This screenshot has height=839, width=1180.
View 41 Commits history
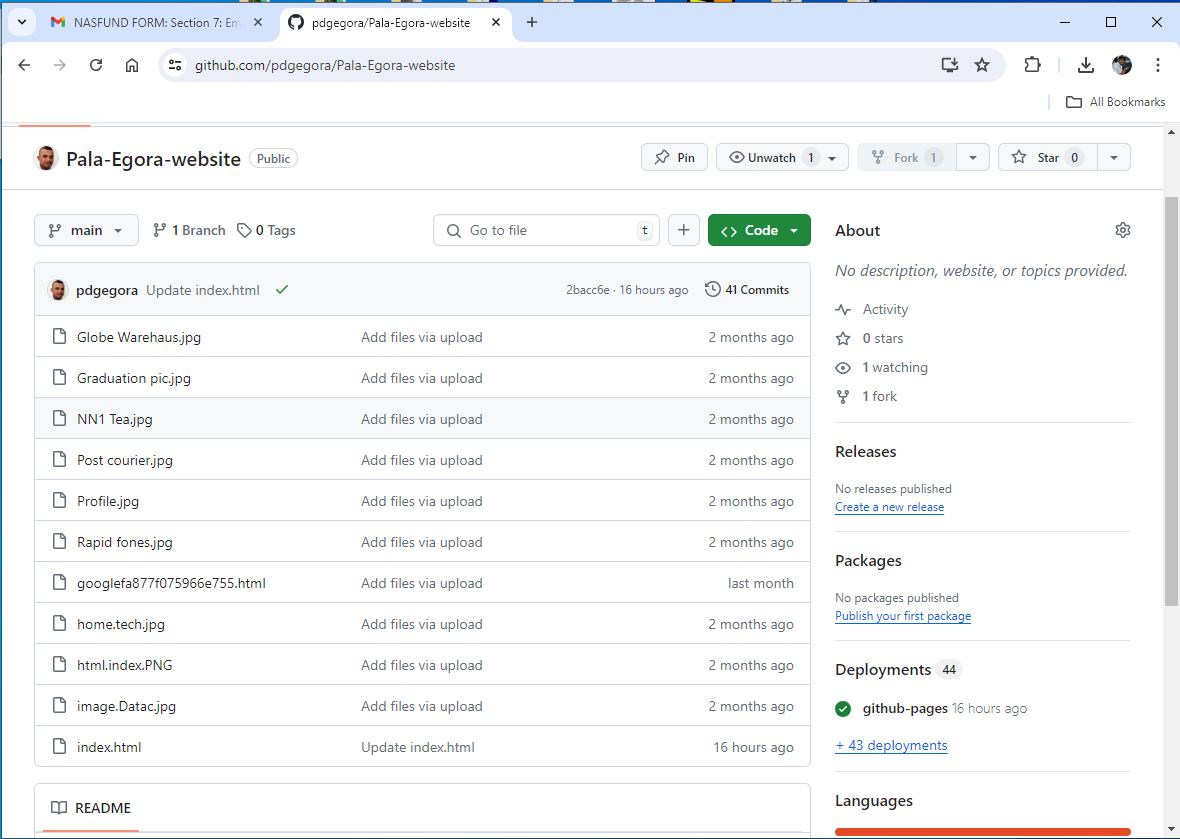[747, 290]
